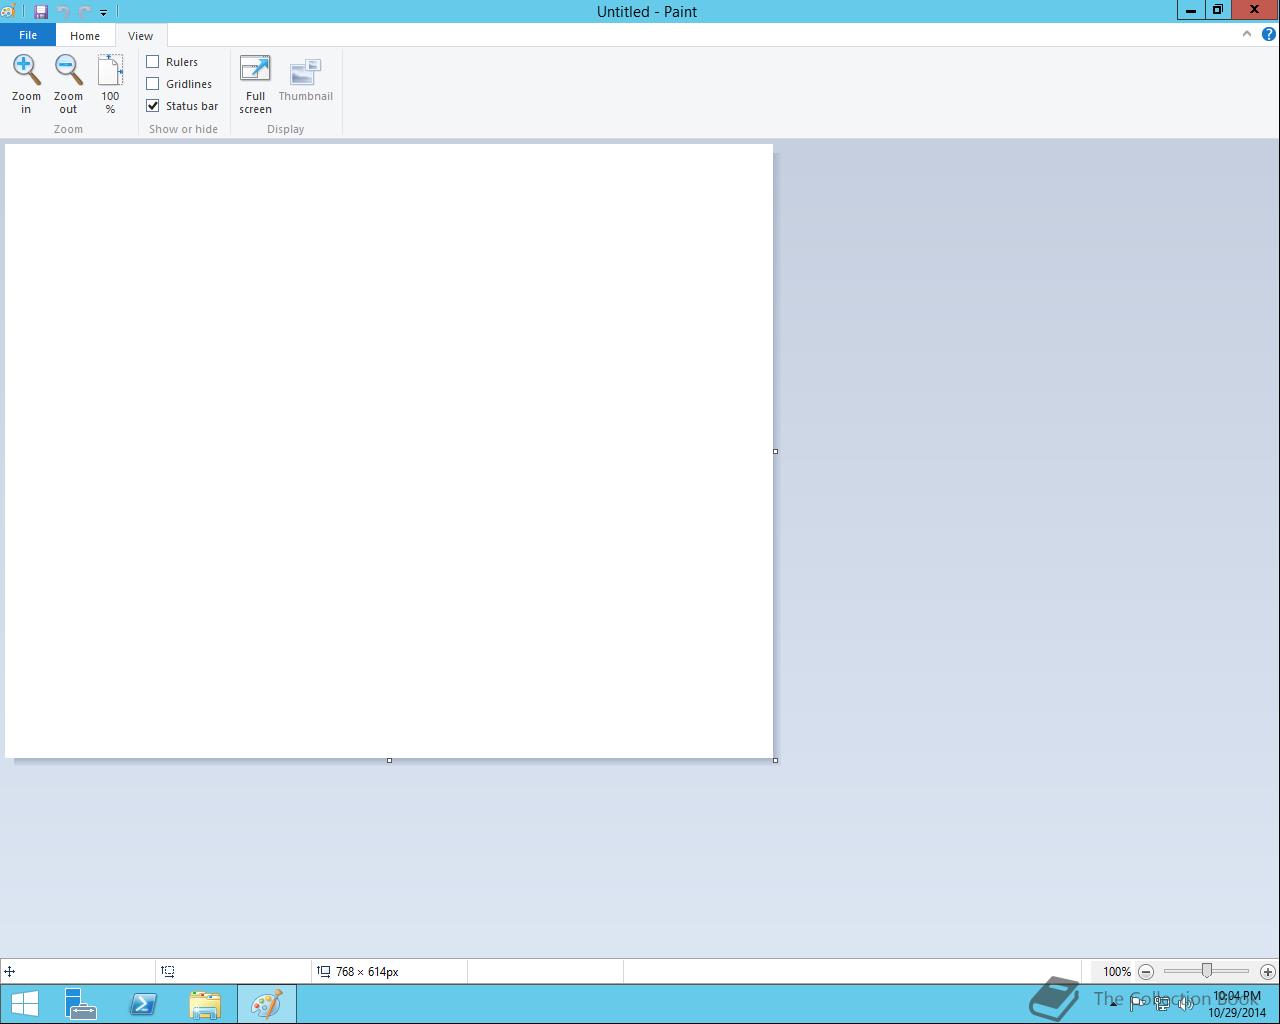
Task: Open Paint Help question mark icon
Action: coord(1268,34)
